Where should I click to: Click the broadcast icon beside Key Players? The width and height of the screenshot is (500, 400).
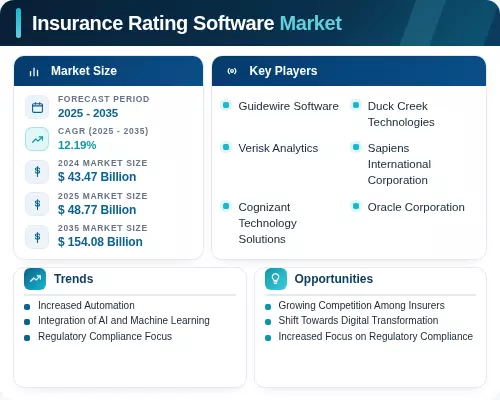tap(232, 71)
